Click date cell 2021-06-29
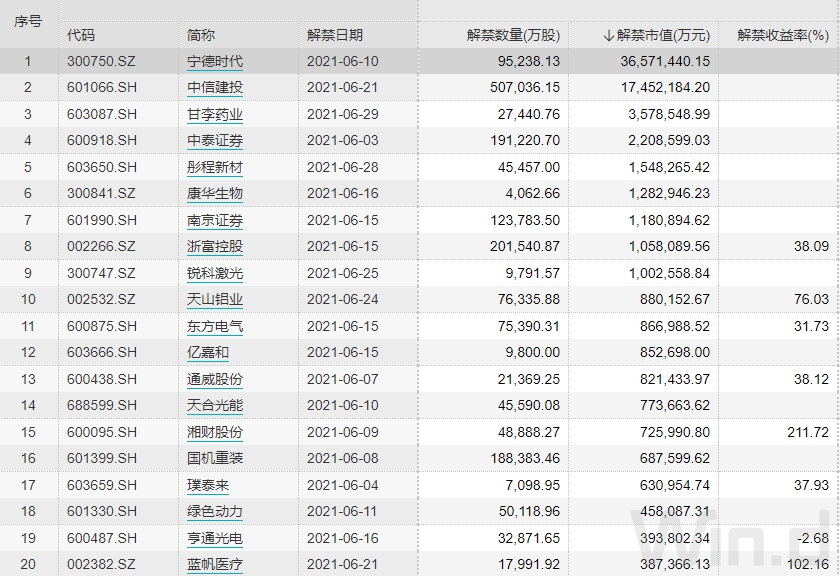840x576 pixels. pos(342,114)
